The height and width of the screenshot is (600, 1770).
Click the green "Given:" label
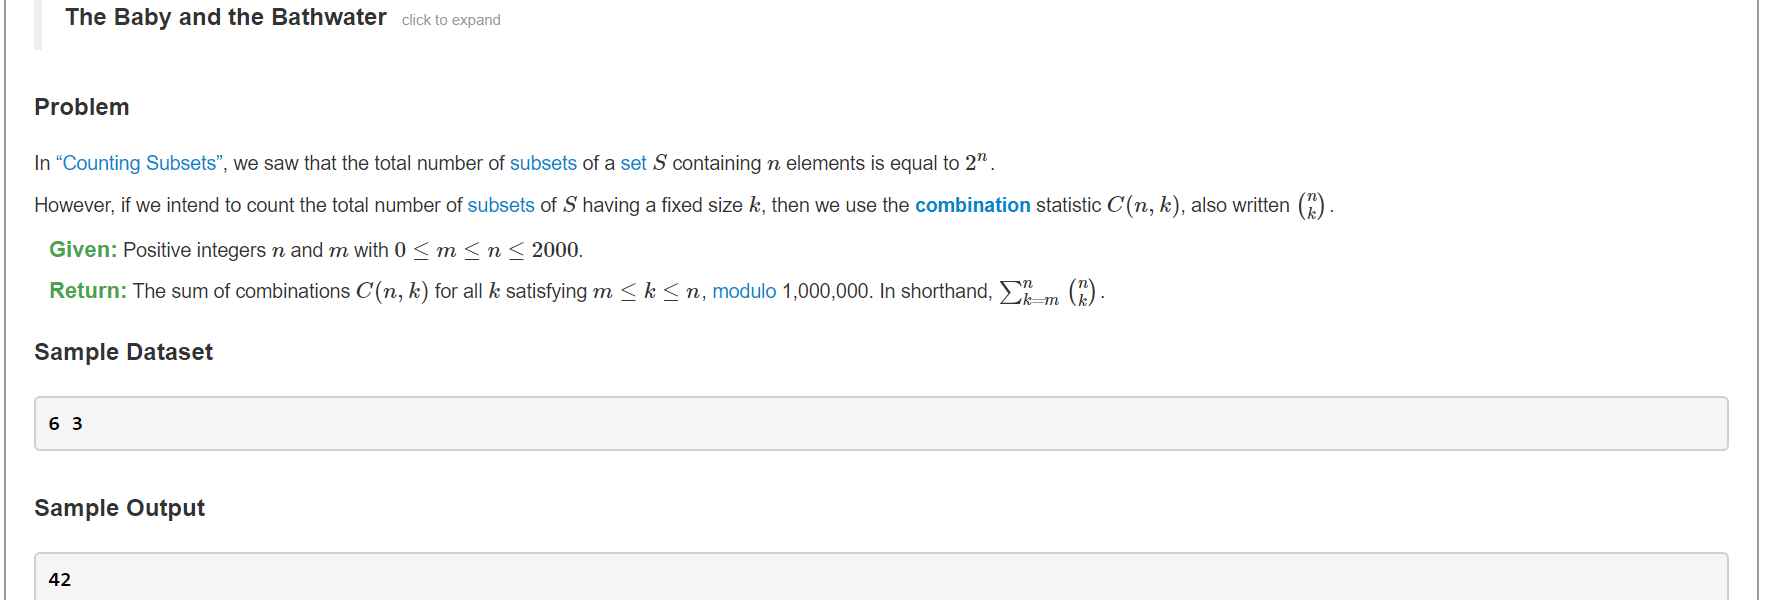(83, 250)
